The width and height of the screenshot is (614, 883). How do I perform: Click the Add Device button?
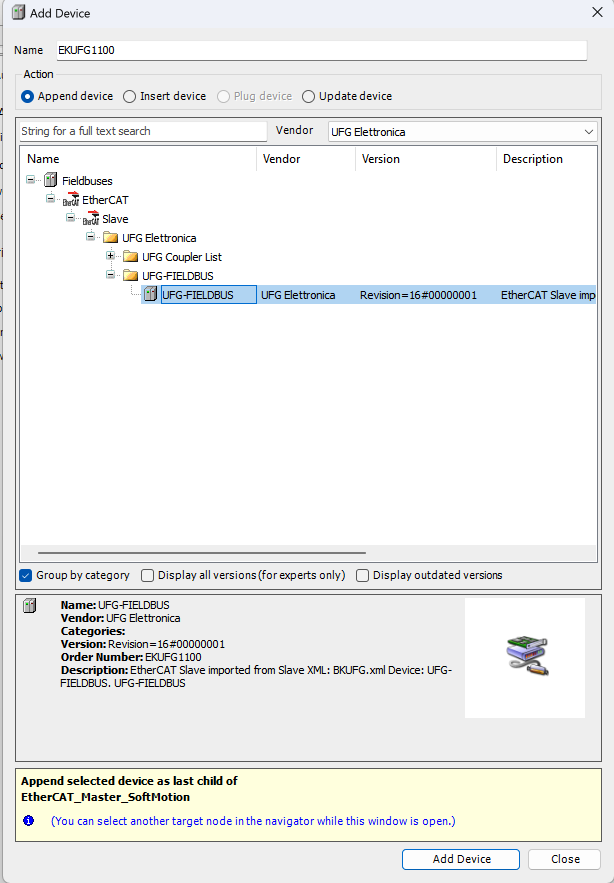pyautogui.click(x=461, y=859)
